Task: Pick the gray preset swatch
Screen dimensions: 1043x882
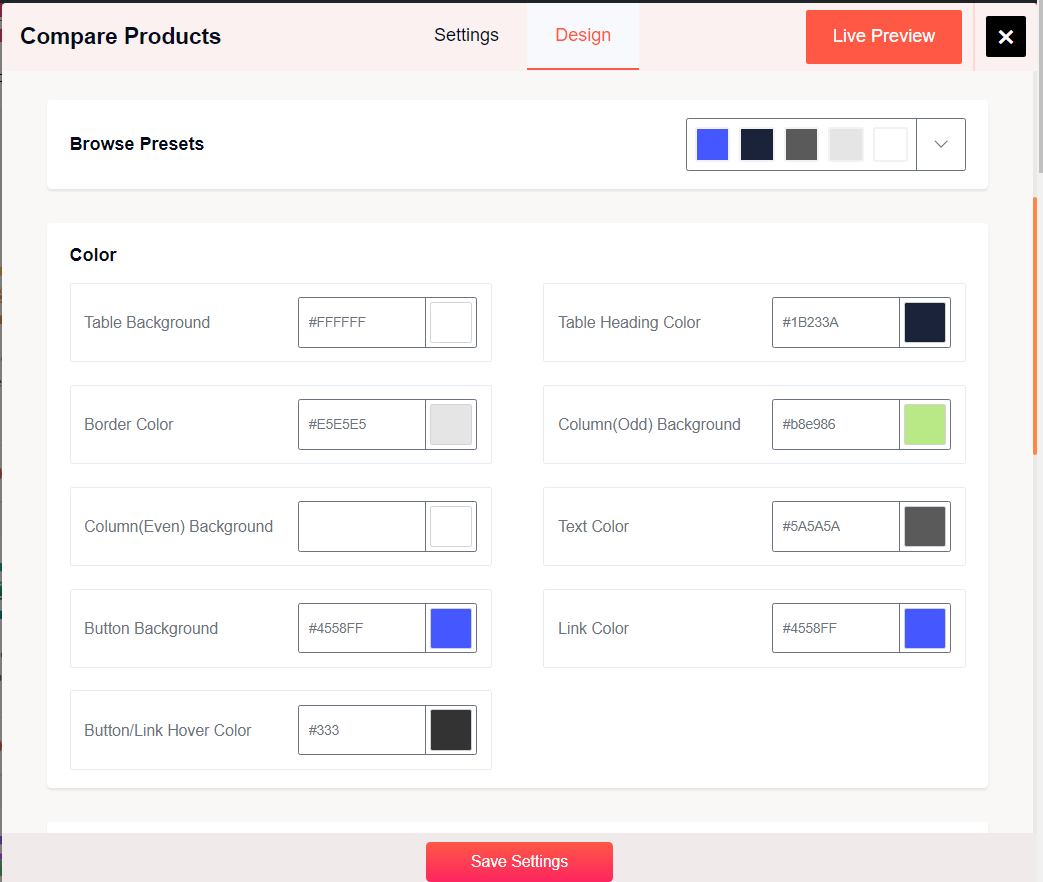Action: click(x=801, y=144)
